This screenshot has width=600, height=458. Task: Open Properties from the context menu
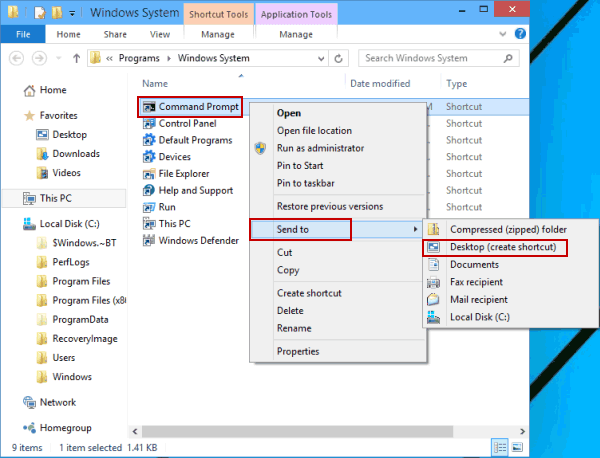click(298, 351)
